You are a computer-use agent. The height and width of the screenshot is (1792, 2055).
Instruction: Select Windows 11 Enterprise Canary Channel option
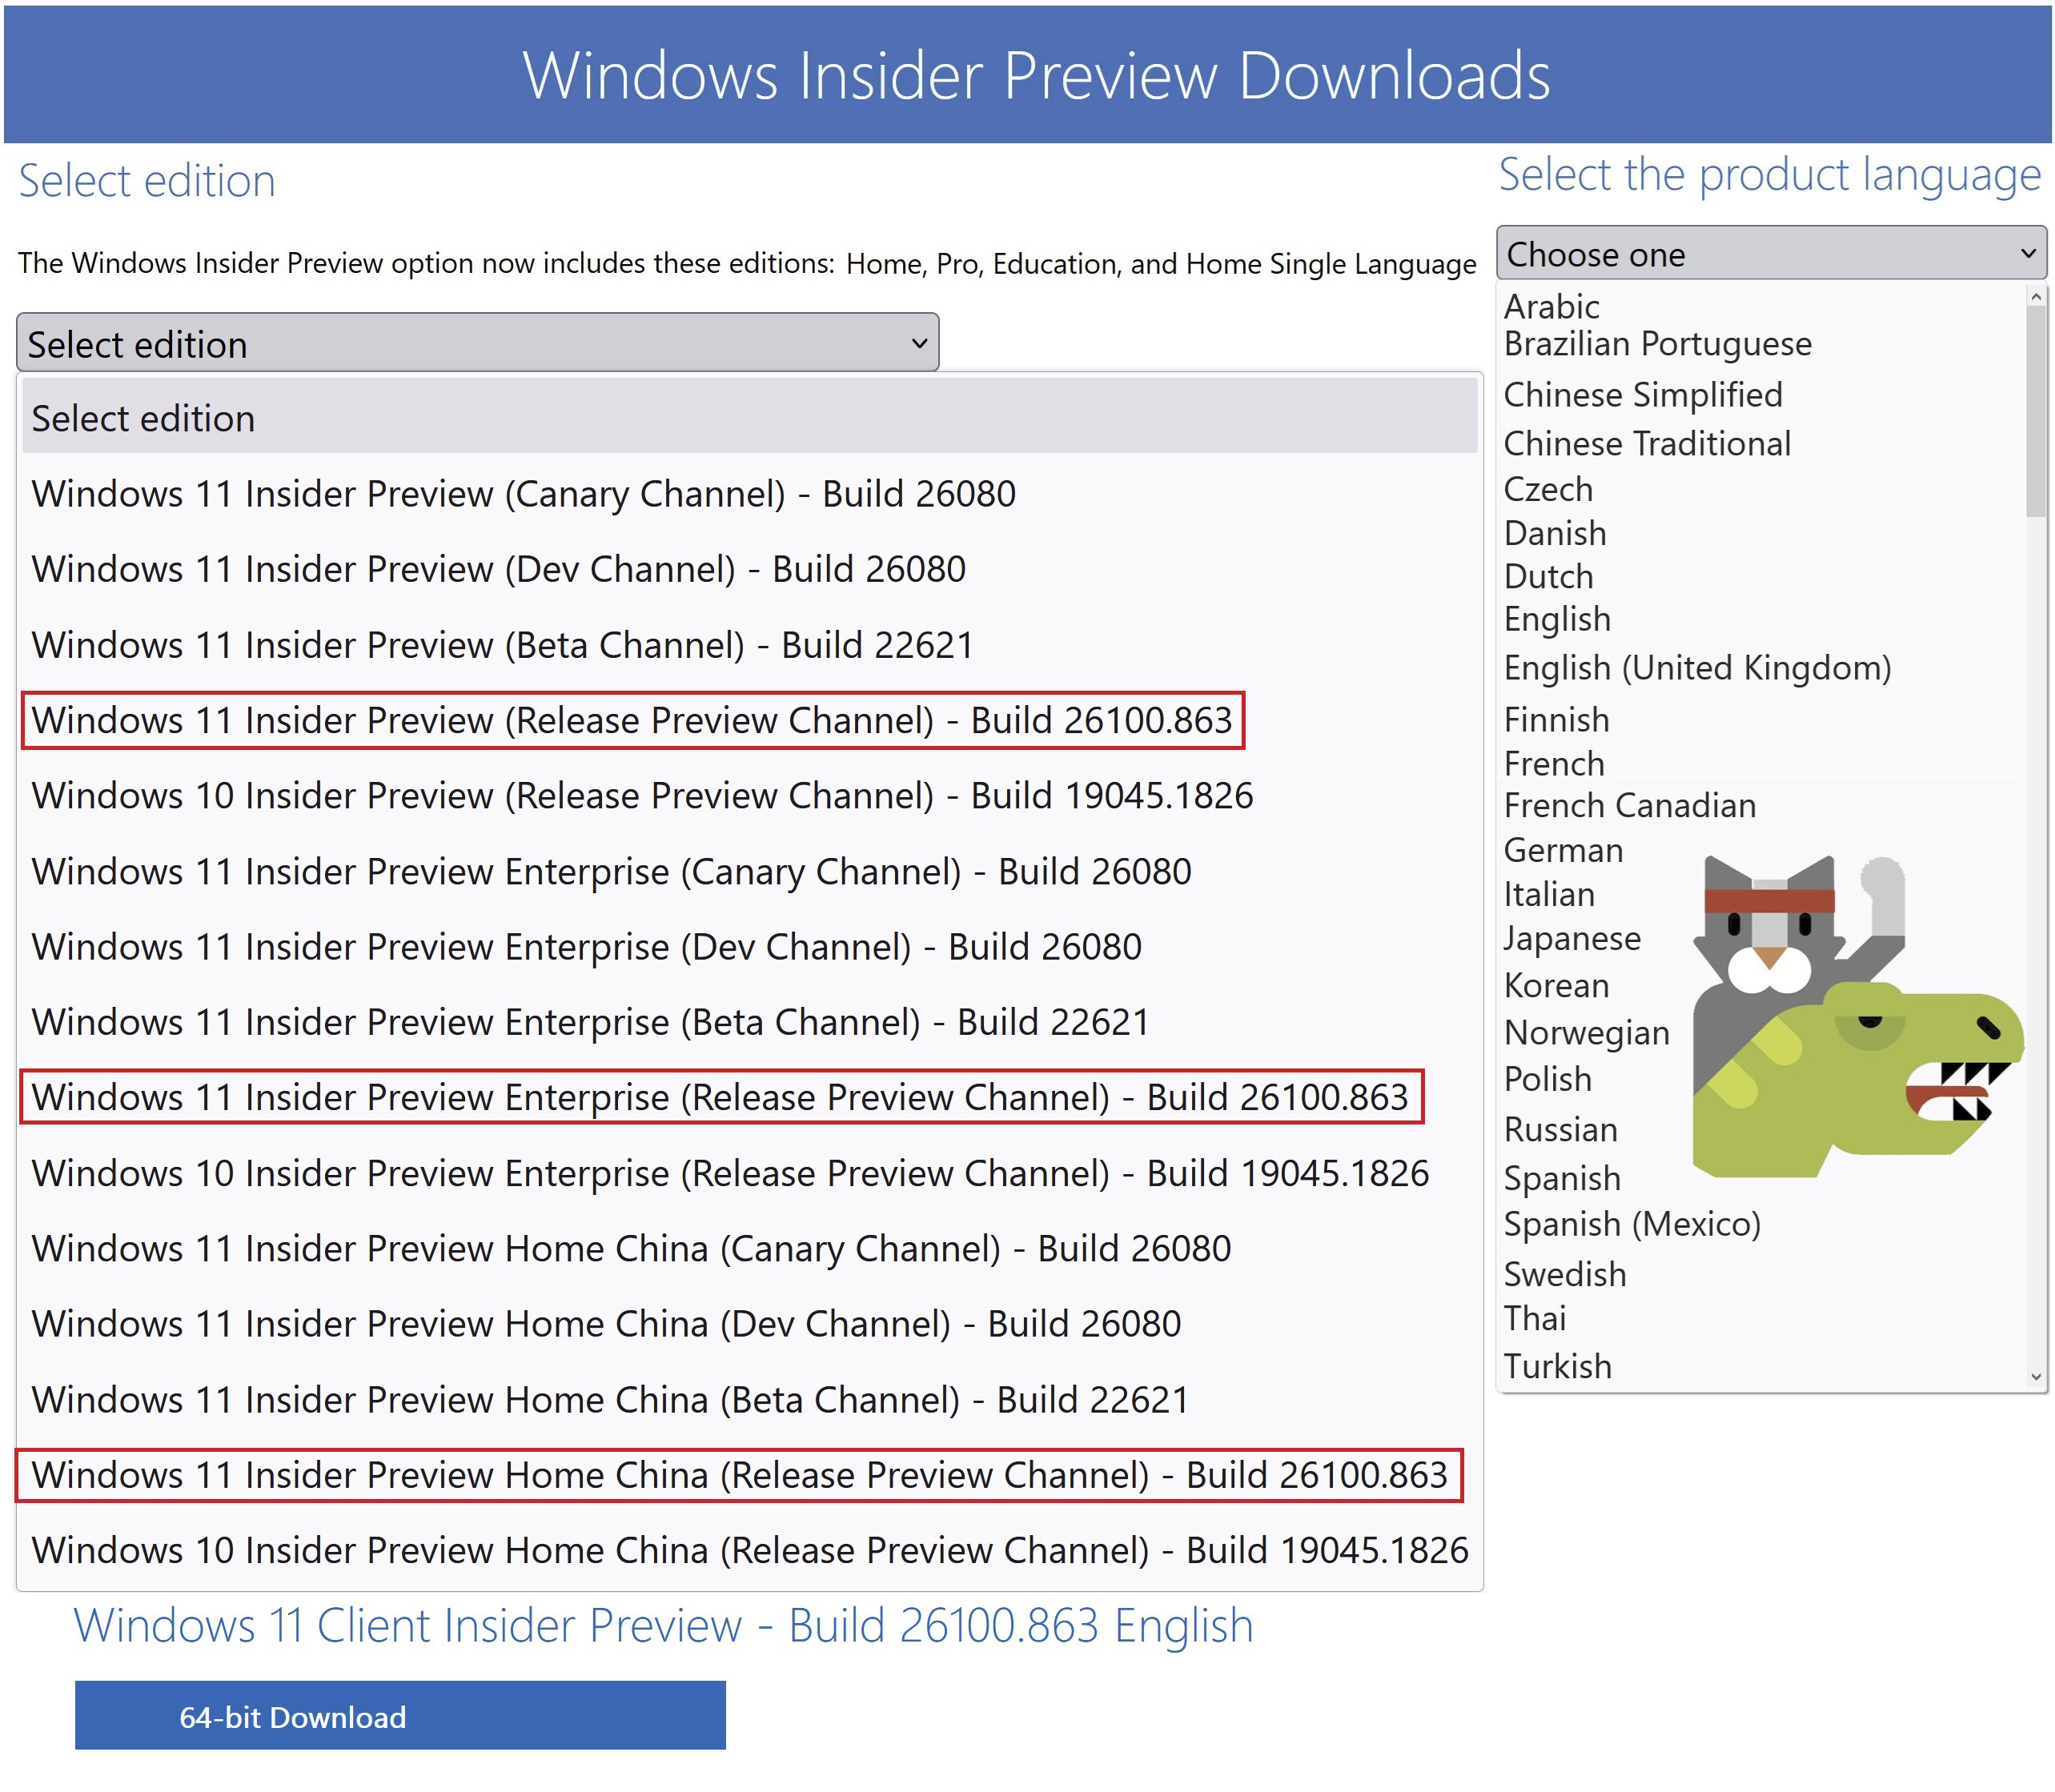coord(610,872)
